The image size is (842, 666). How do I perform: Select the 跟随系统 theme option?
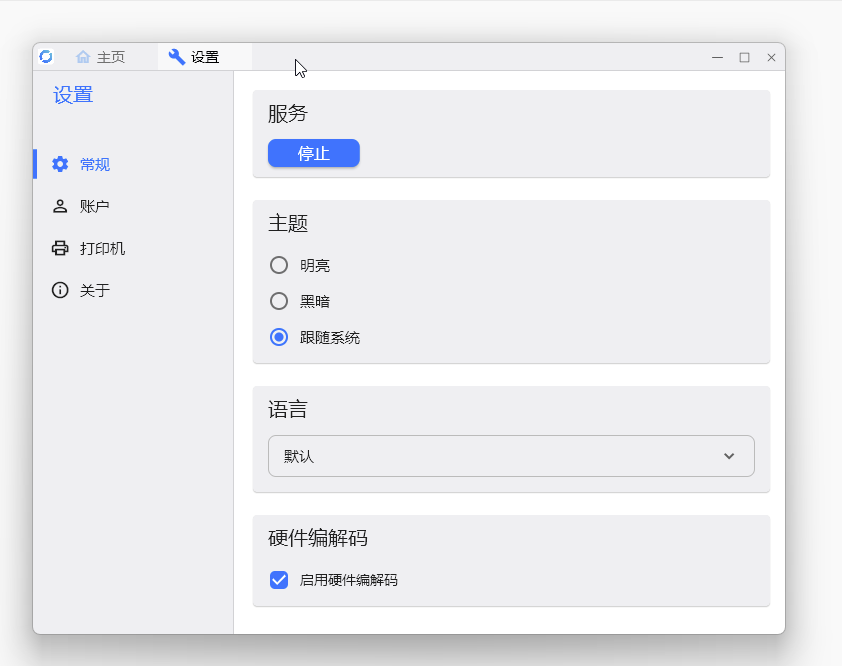pos(279,337)
